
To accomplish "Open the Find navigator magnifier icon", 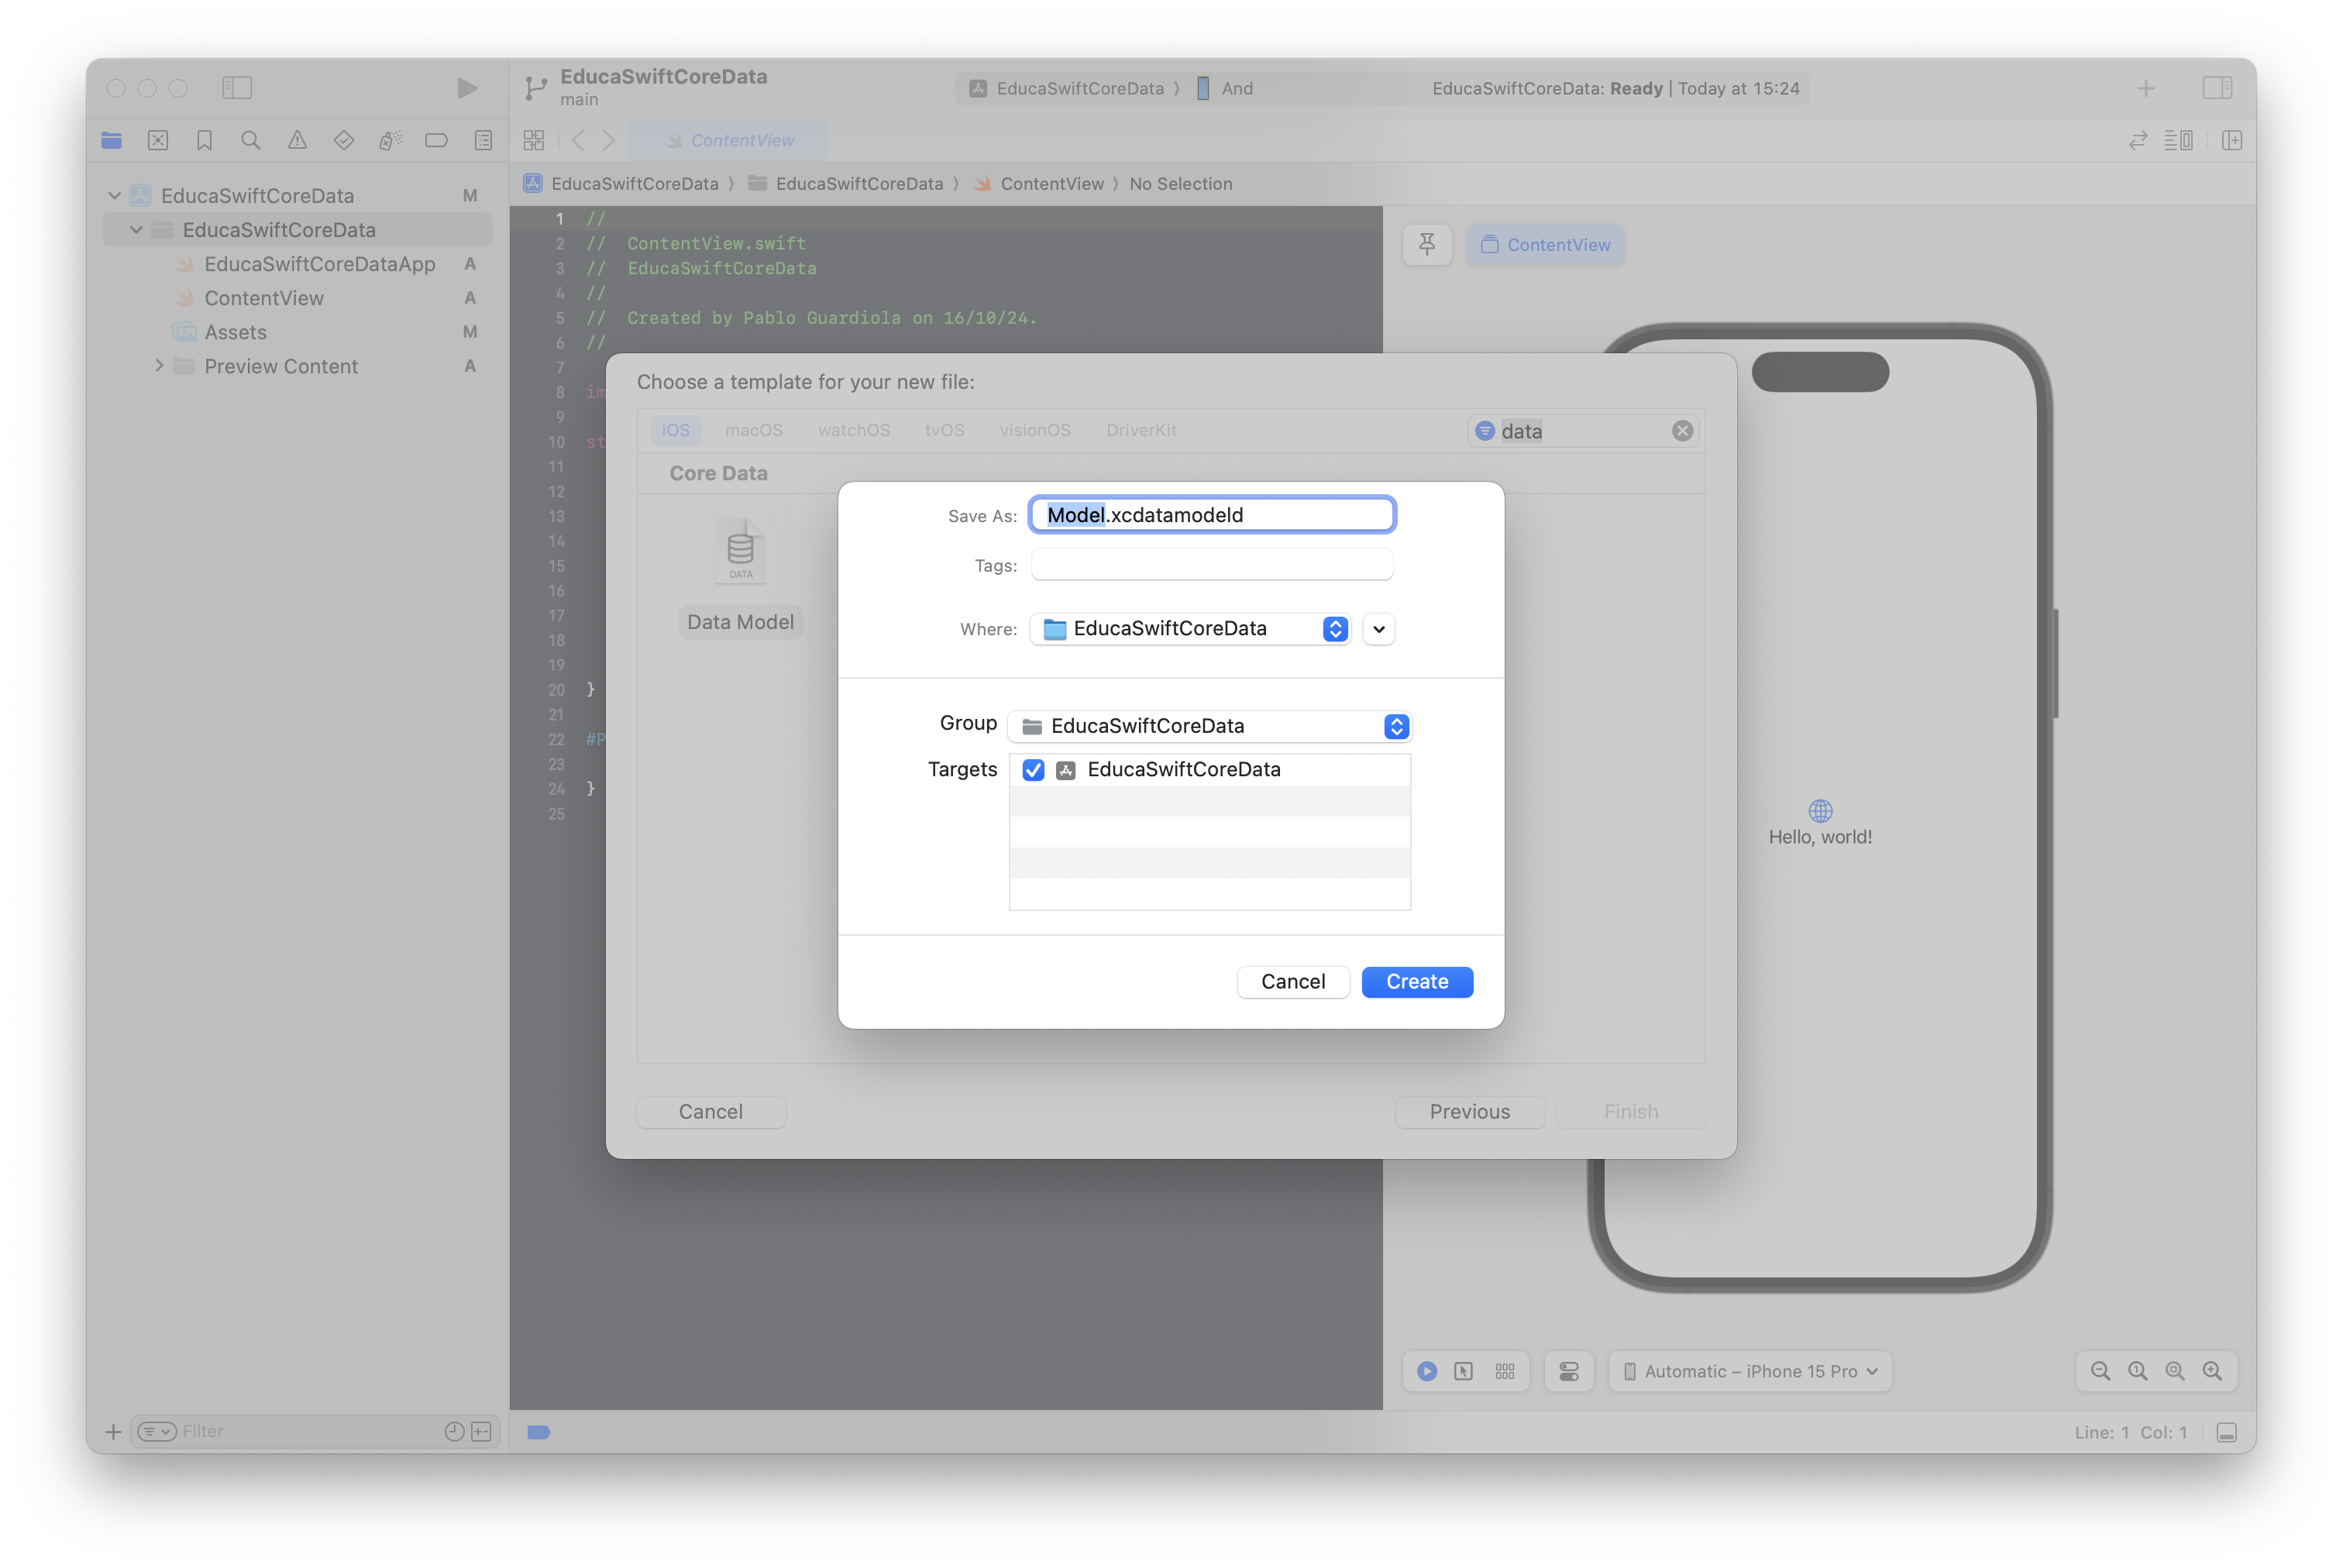I will (x=251, y=140).
